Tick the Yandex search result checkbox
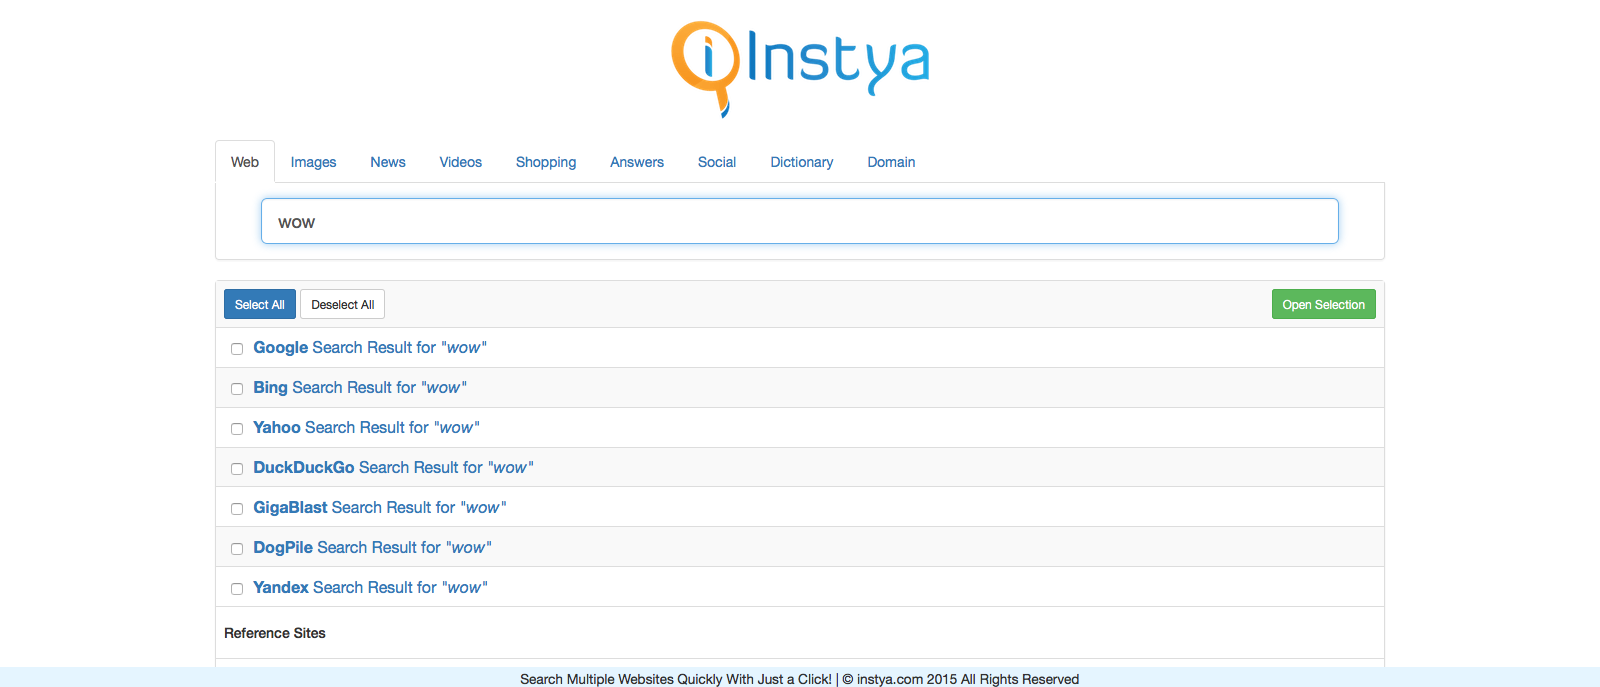The width and height of the screenshot is (1600, 687). 237,589
